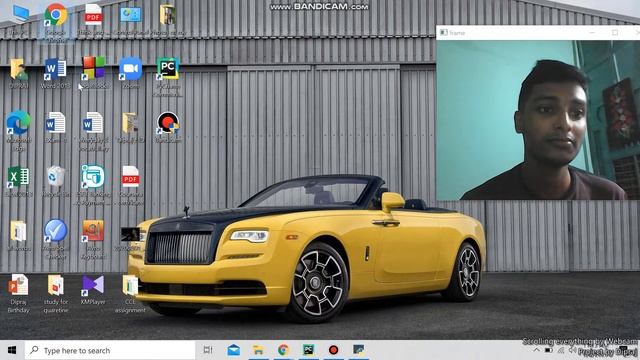The height and width of the screenshot is (360, 640).
Task: Open the user folder with person icon
Action: [18, 73]
